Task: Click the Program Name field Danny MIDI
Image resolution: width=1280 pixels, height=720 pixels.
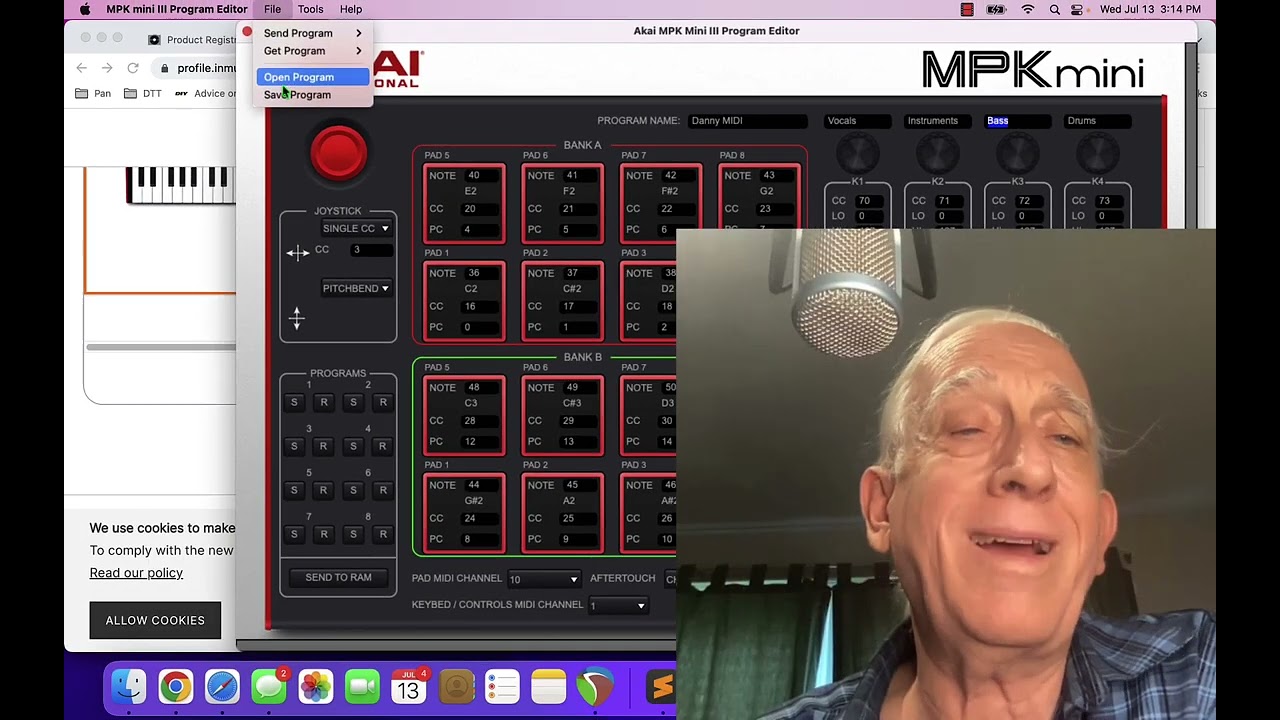Action: click(x=747, y=121)
